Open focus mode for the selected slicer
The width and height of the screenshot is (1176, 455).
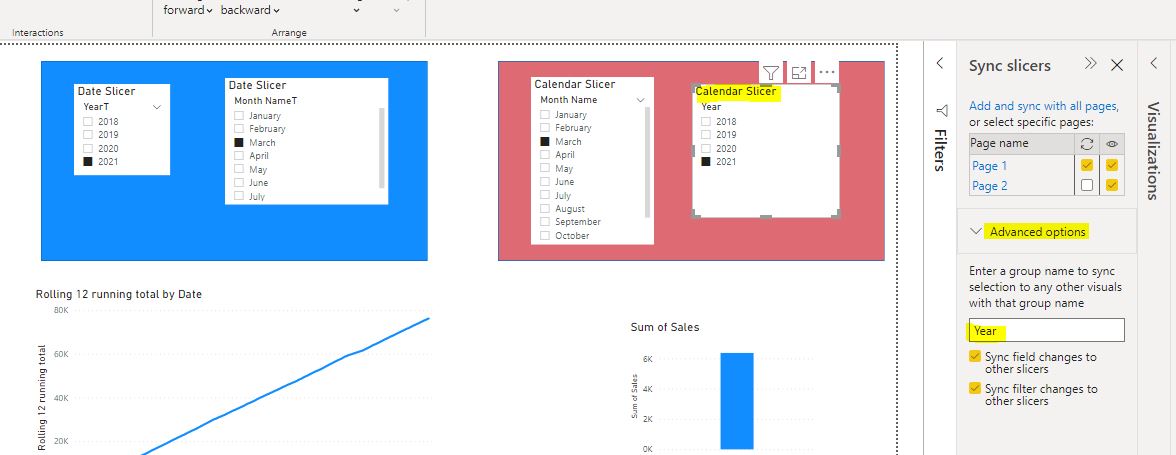[799, 73]
